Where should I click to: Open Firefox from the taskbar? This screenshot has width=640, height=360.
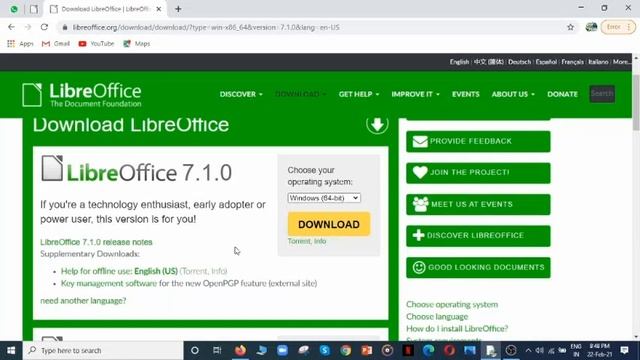(x=240, y=350)
